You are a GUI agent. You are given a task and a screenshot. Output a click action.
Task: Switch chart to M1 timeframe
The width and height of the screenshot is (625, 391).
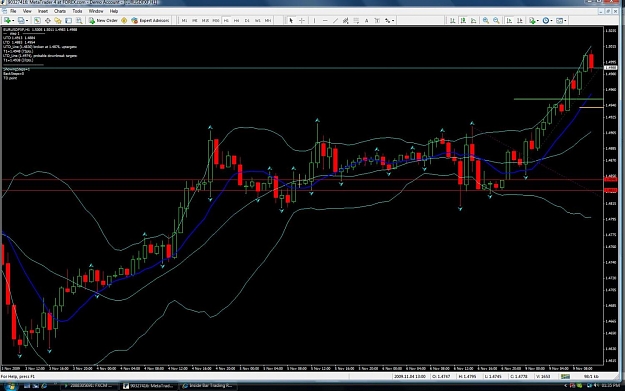coord(184,20)
